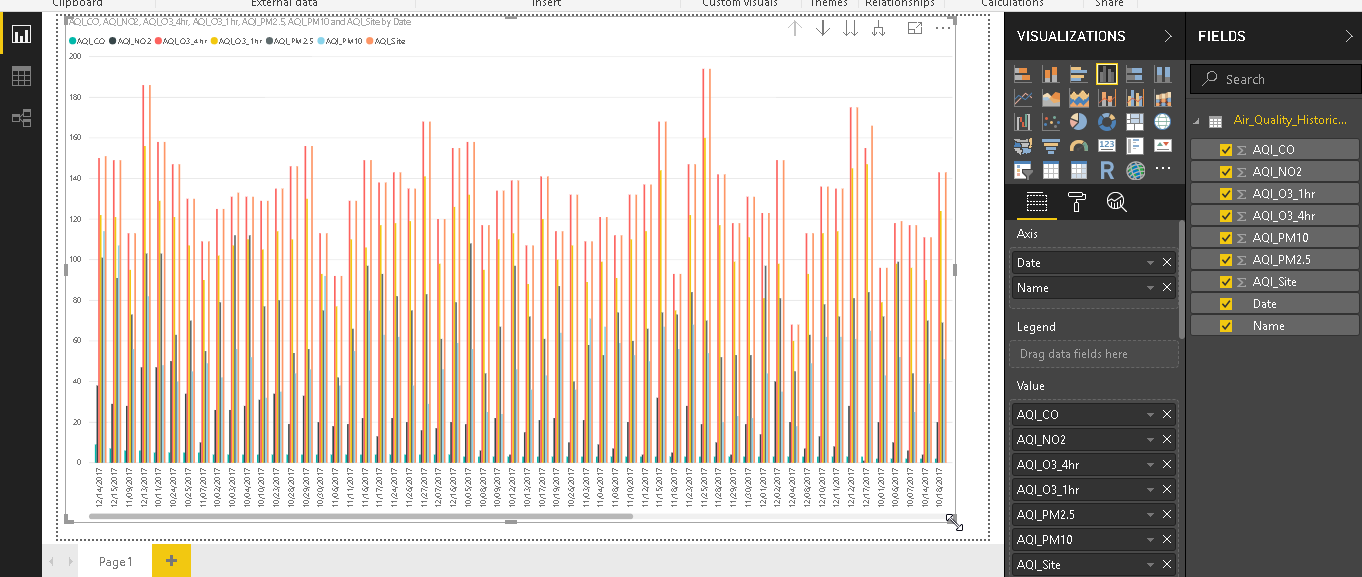This screenshot has width=1362, height=577.
Task: Uncheck the AQI_O3_4hr field checkbox
Action: click(x=1226, y=216)
